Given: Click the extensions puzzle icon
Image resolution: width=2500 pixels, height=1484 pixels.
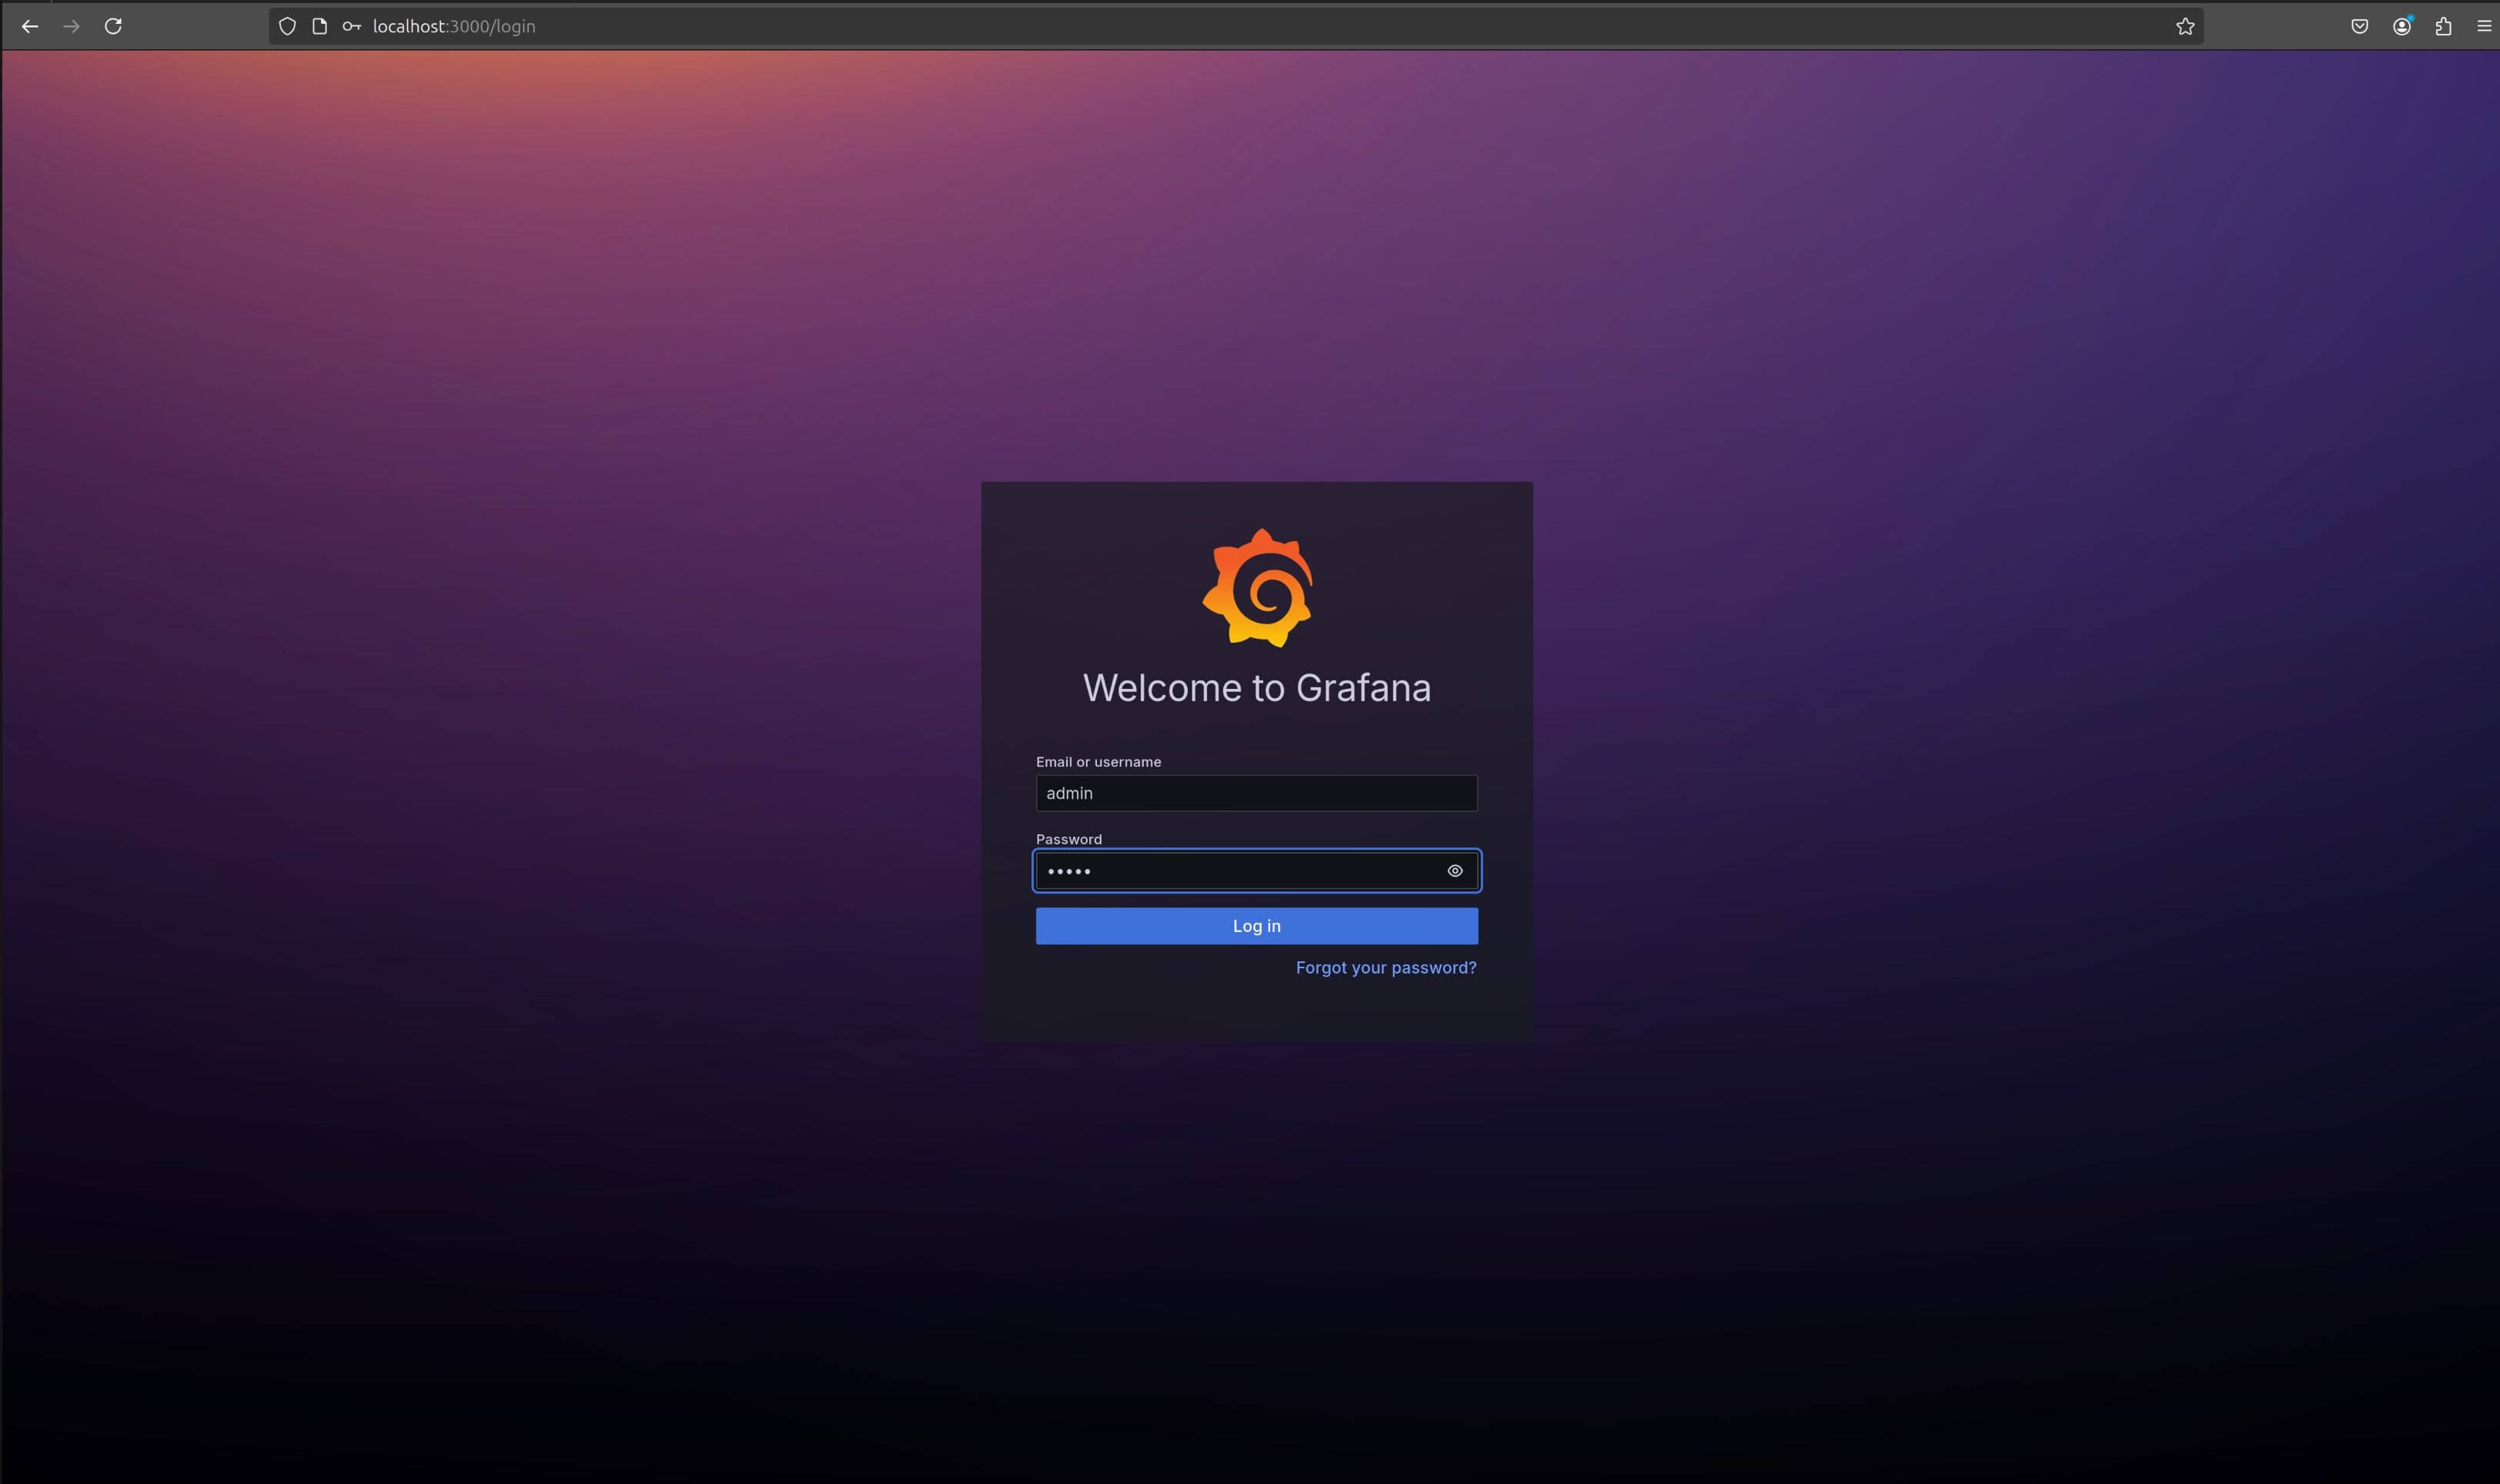Looking at the screenshot, I should tap(2443, 26).
